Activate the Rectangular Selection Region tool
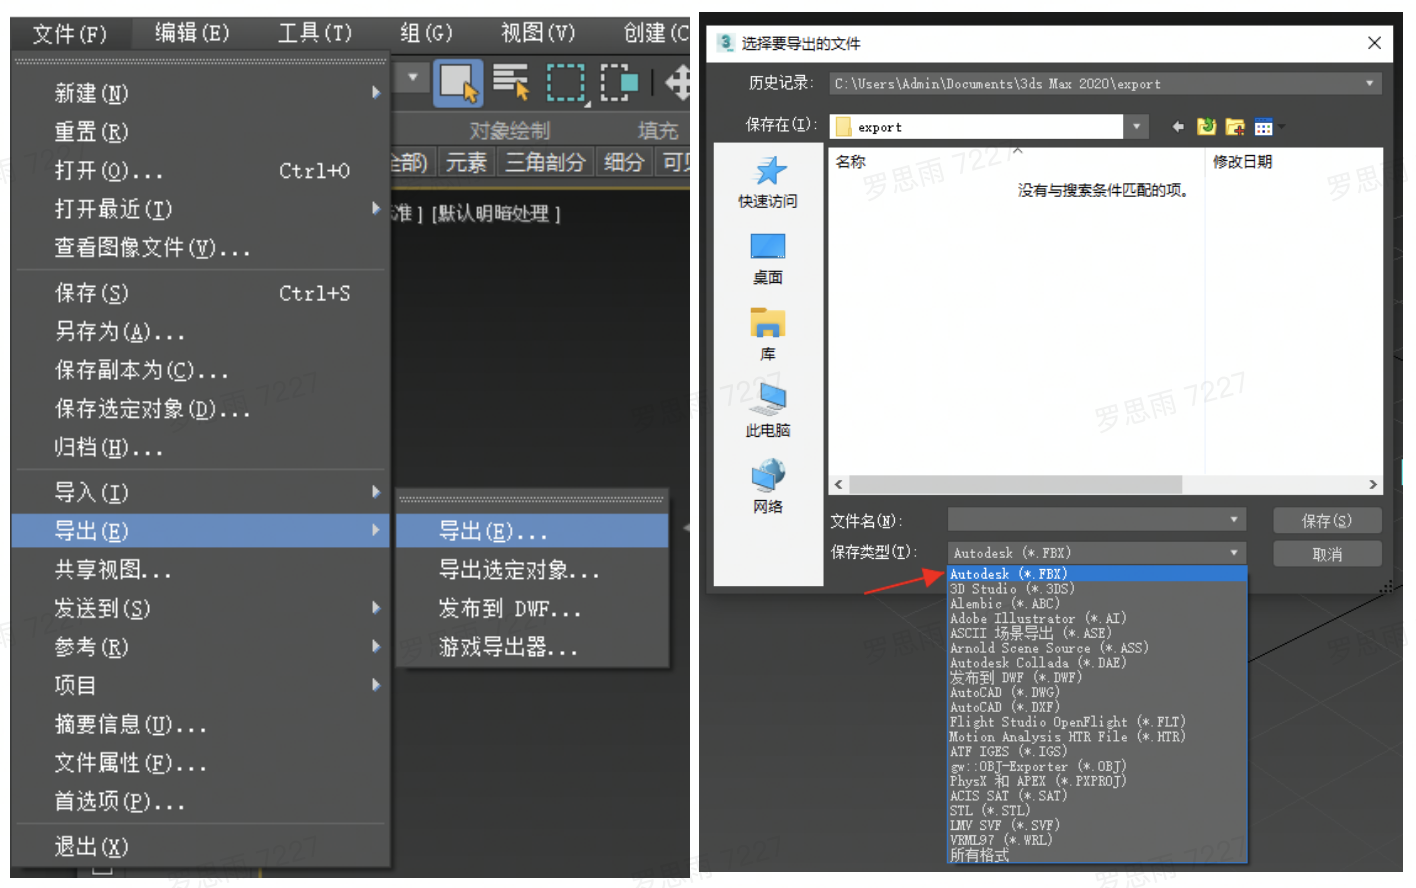 pyautogui.click(x=565, y=84)
